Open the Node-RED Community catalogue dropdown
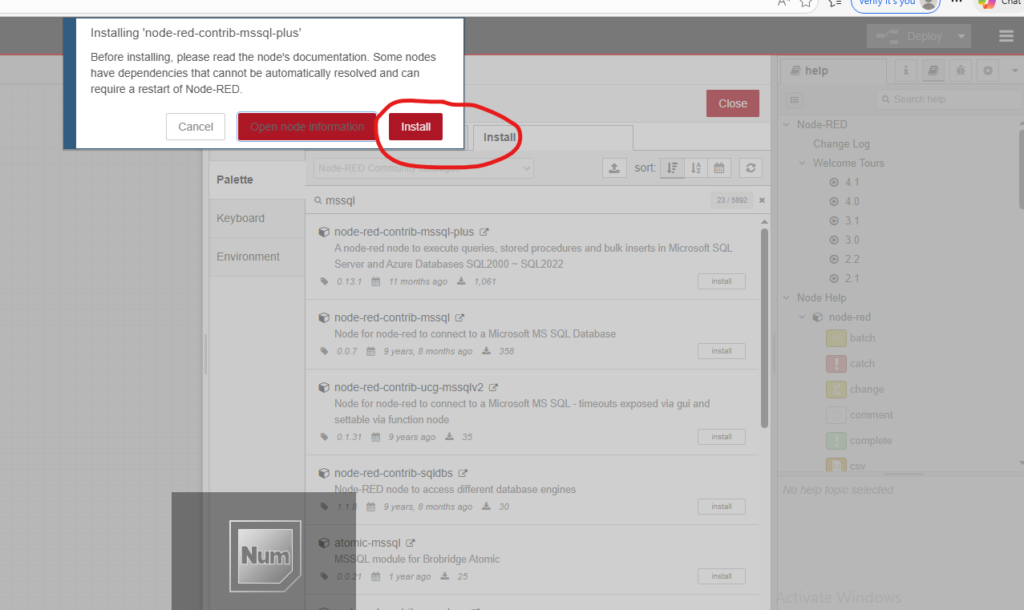 point(423,168)
